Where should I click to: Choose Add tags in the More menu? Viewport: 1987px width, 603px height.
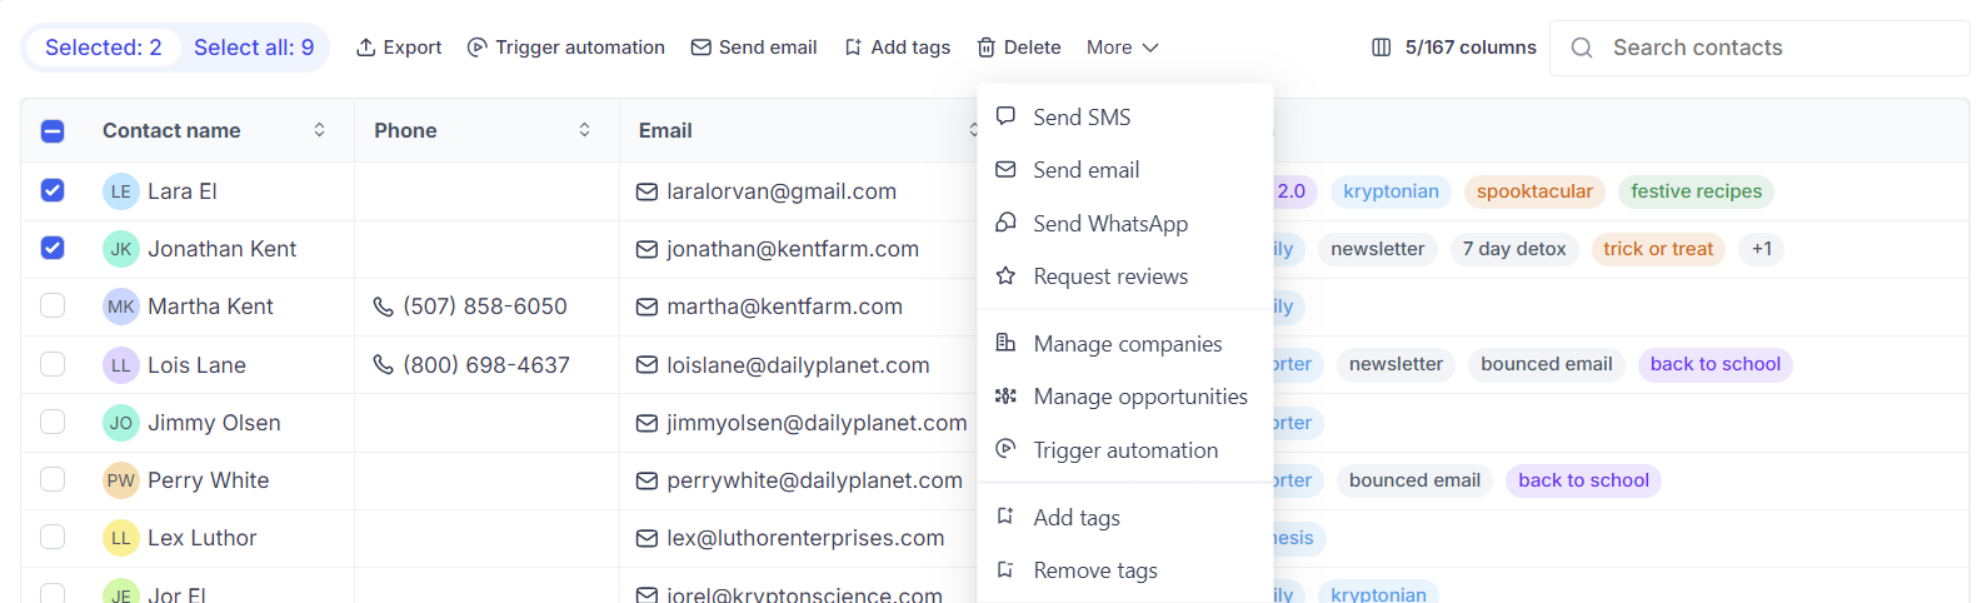pyautogui.click(x=1125, y=518)
